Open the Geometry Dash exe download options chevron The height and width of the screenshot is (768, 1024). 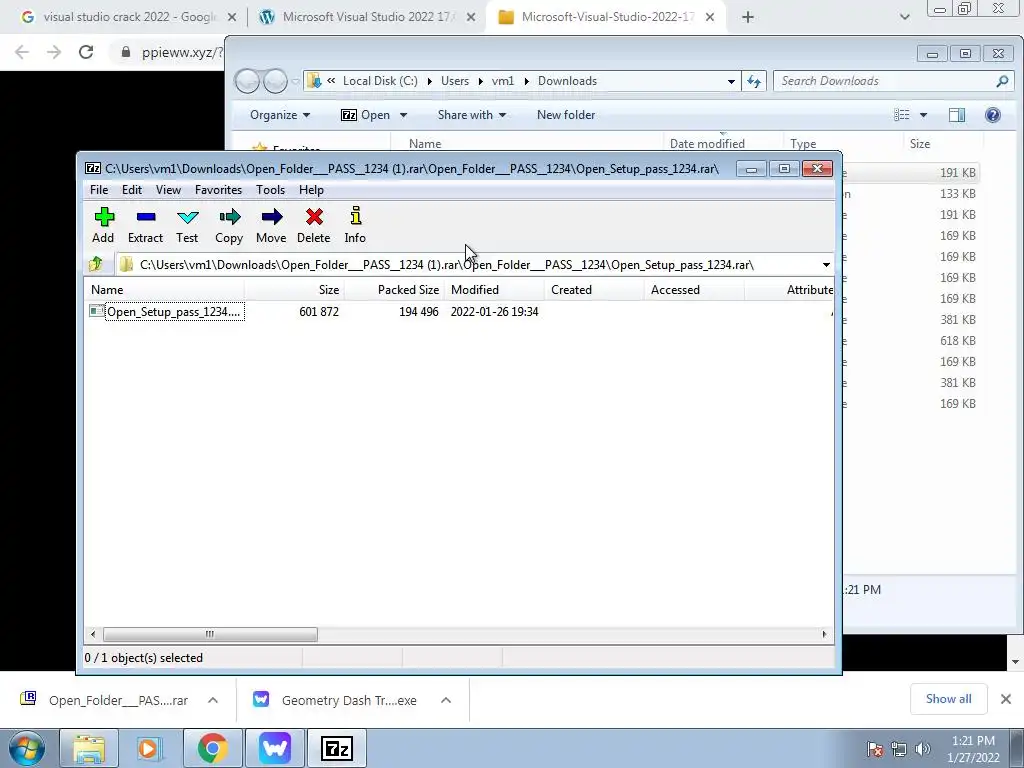[446, 700]
